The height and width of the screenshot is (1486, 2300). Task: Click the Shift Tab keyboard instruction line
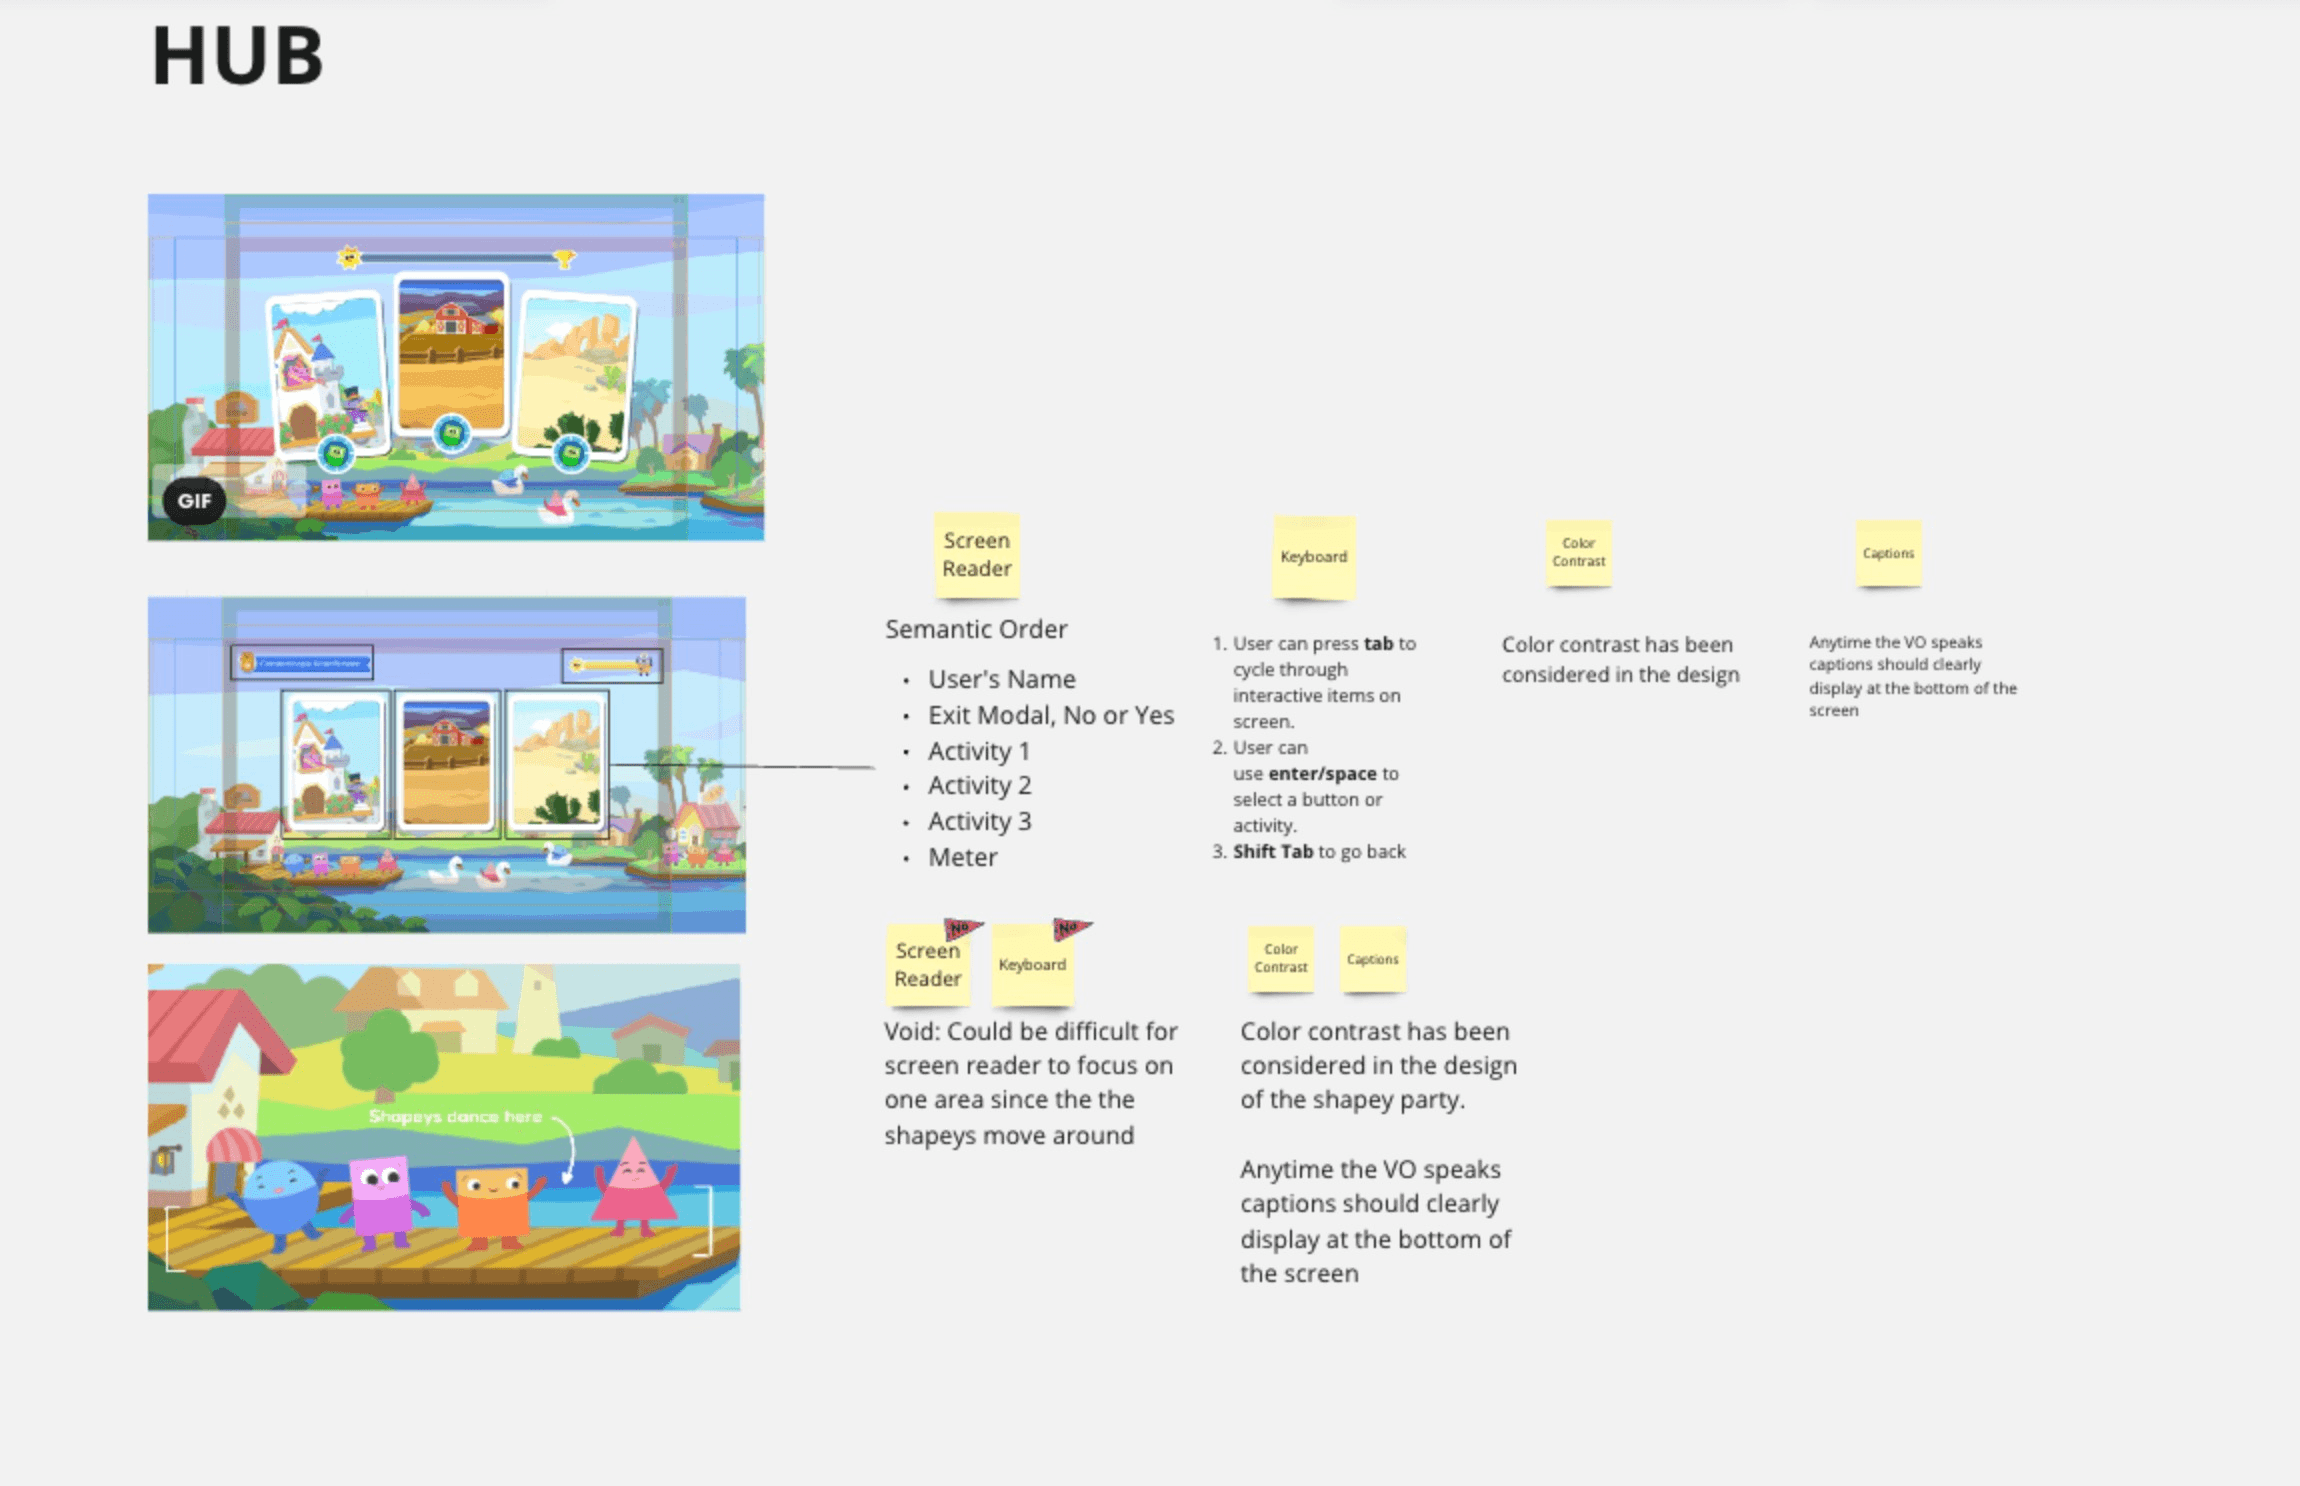pos(1318,851)
